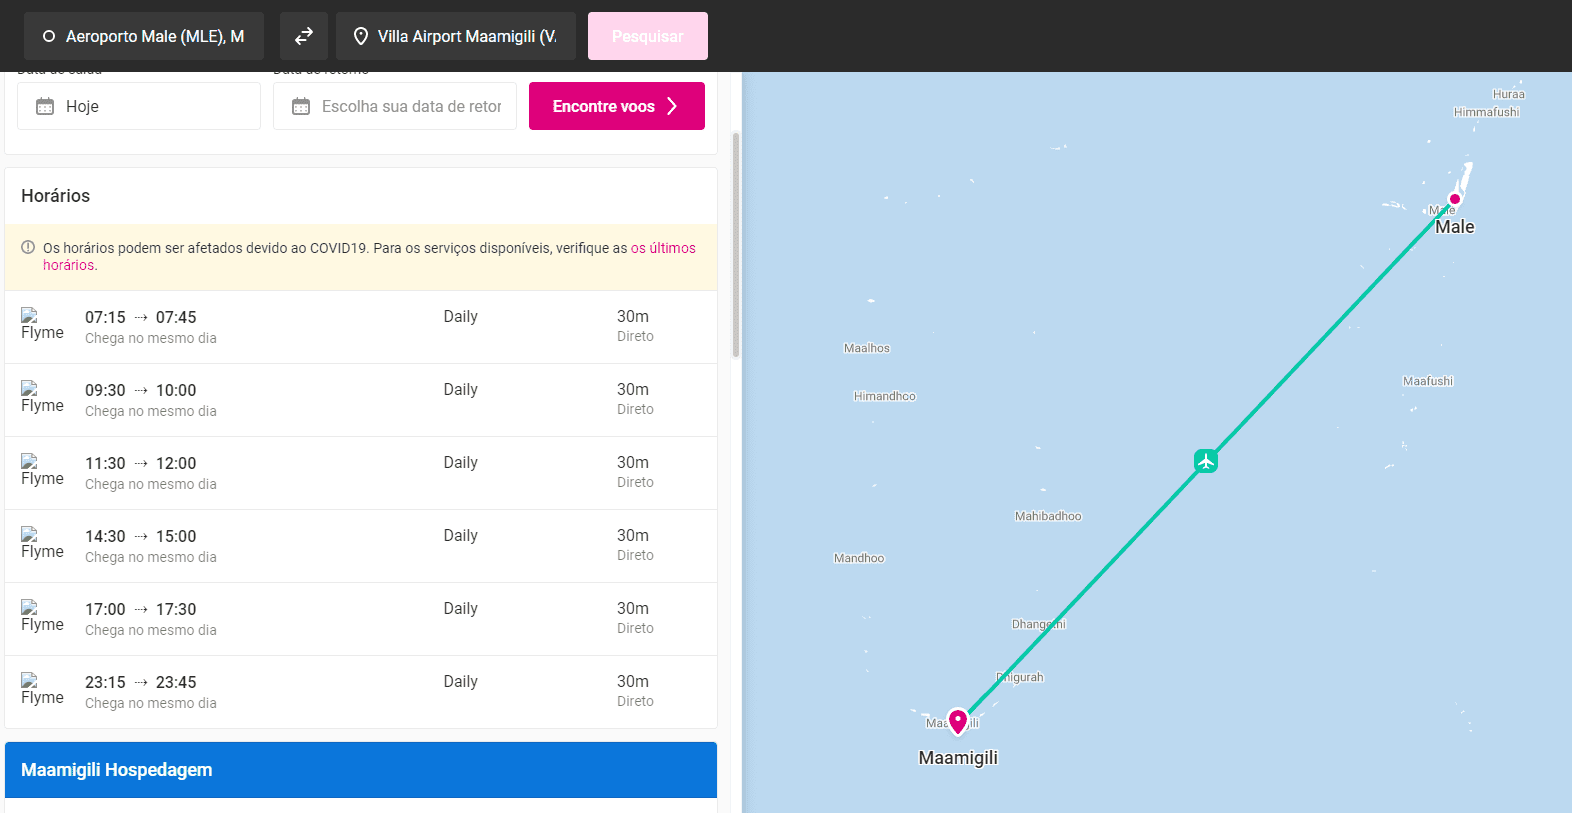Image resolution: width=1572 pixels, height=813 pixels.
Task: Click the Horários section heading
Action: (x=56, y=196)
